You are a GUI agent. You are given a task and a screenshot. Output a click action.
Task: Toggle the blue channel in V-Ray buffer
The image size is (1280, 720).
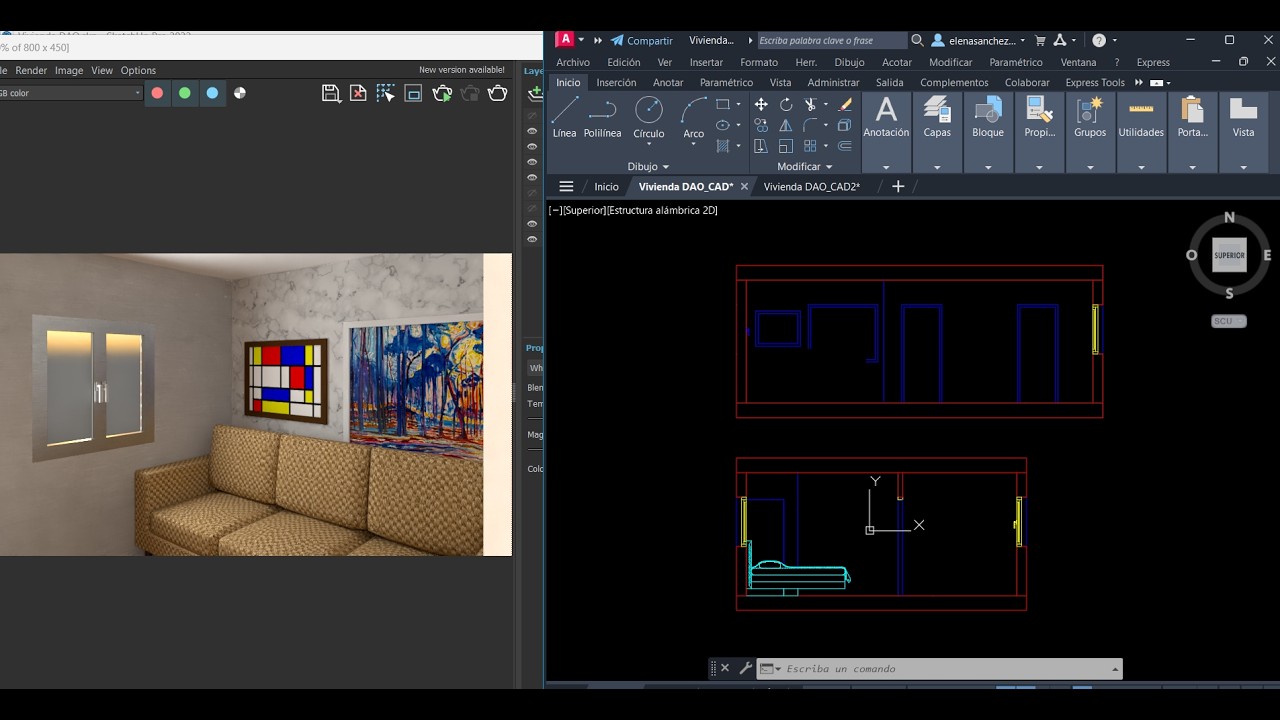(x=212, y=93)
